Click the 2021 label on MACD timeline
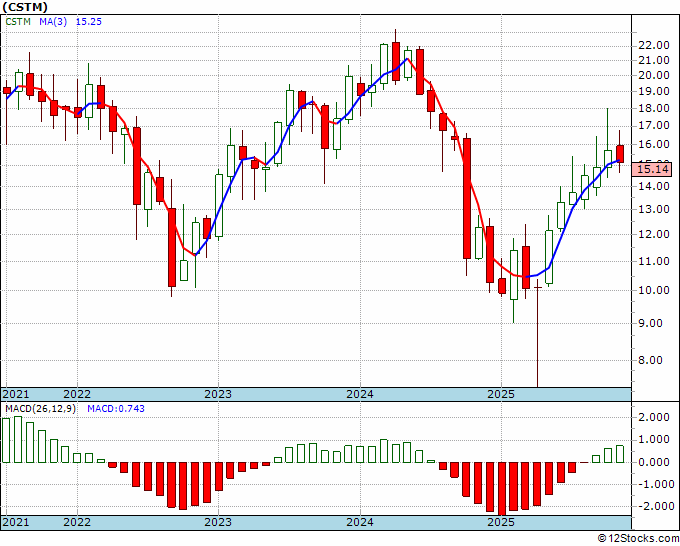Viewport: 680px width, 546px height. (16, 522)
